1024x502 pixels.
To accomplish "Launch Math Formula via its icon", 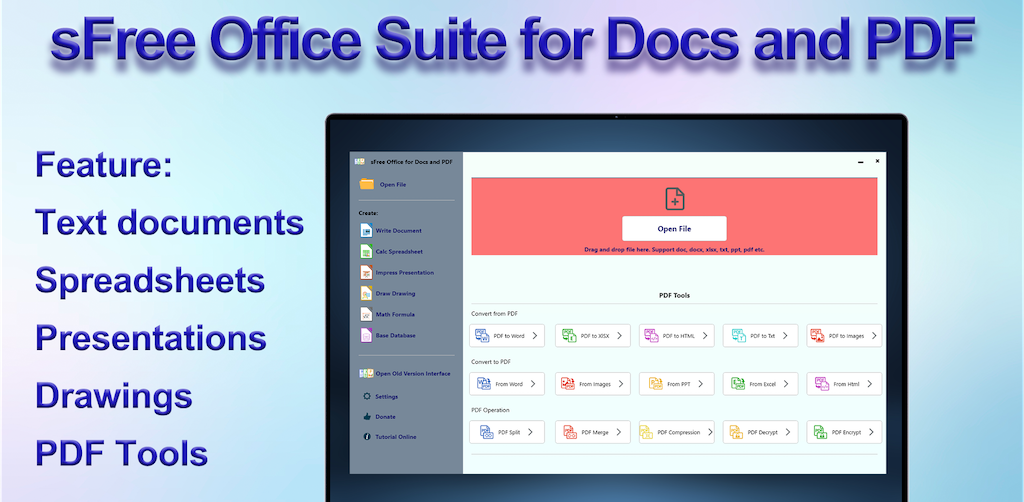I will [367, 315].
